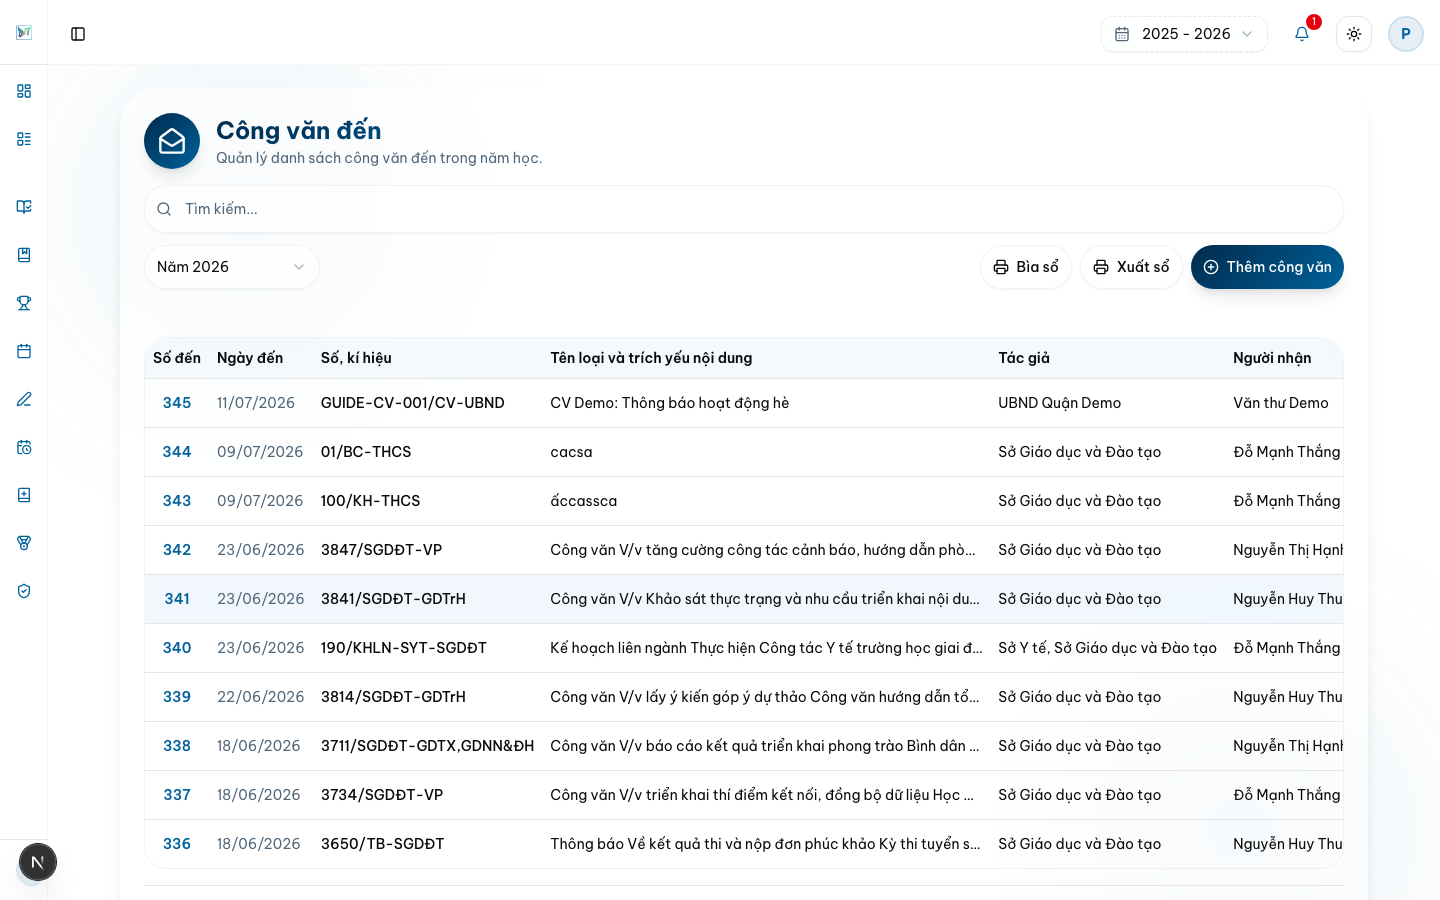Sort by Ngày đến column header
This screenshot has height=900, width=1440.
tap(250, 358)
